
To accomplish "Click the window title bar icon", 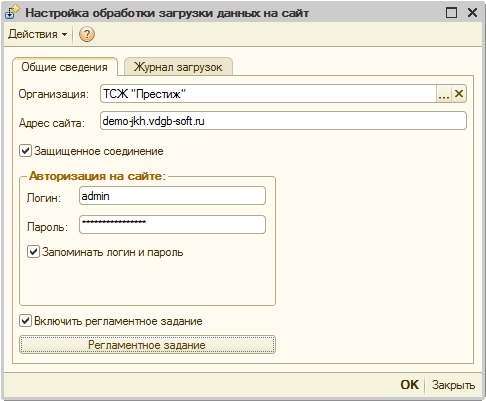I will click(12, 13).
